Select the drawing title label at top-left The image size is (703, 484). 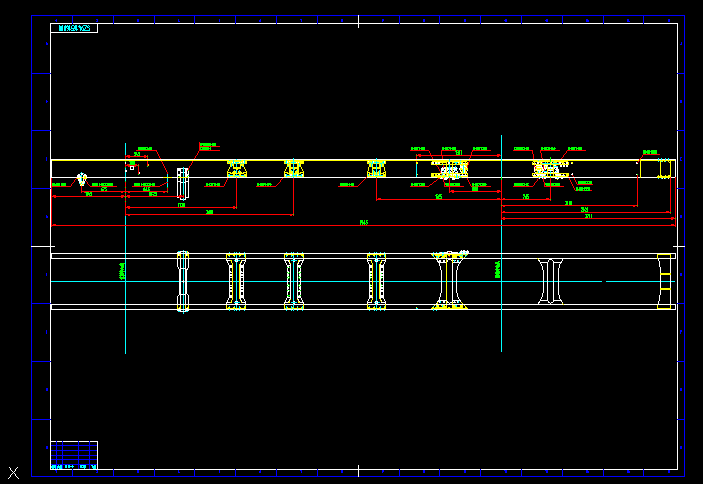(x=74, y=29)
